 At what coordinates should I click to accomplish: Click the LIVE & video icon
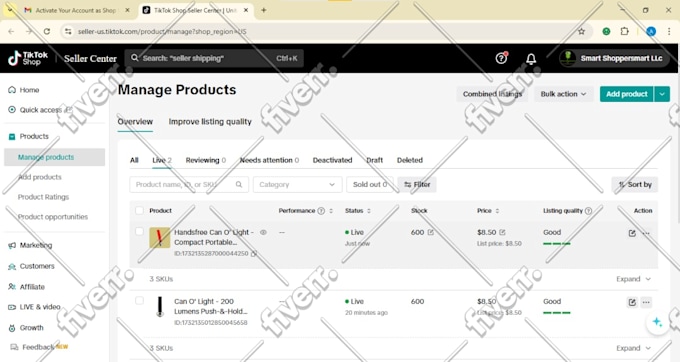point(12,307)
